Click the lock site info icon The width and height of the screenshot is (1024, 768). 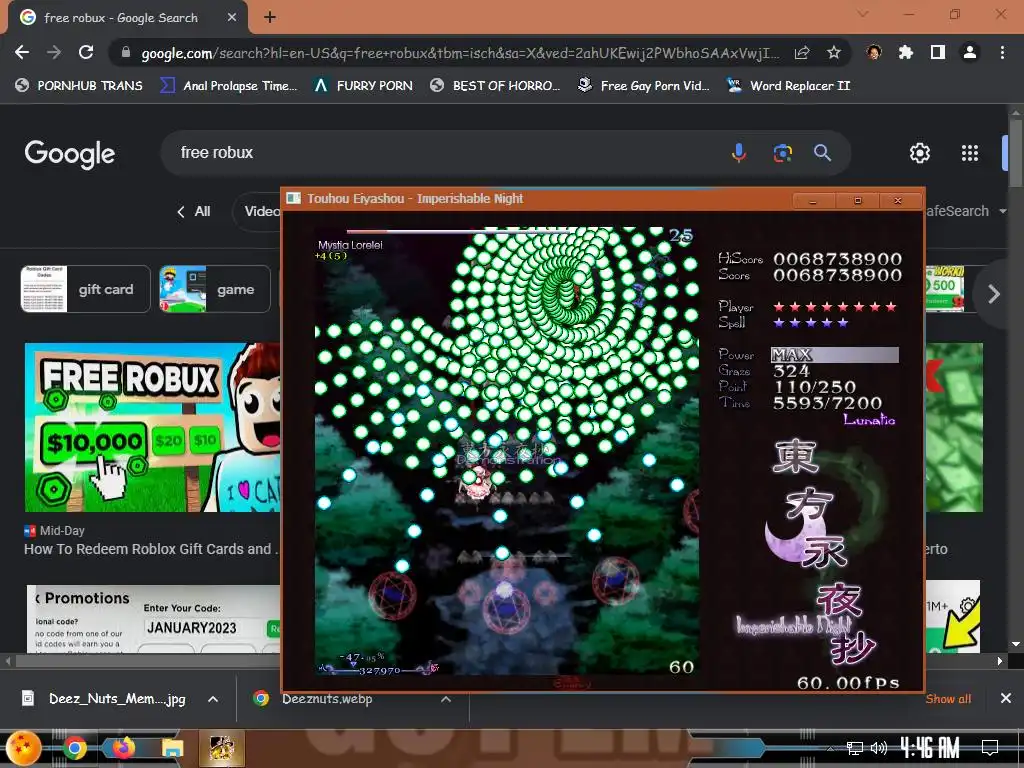point(126,53)
